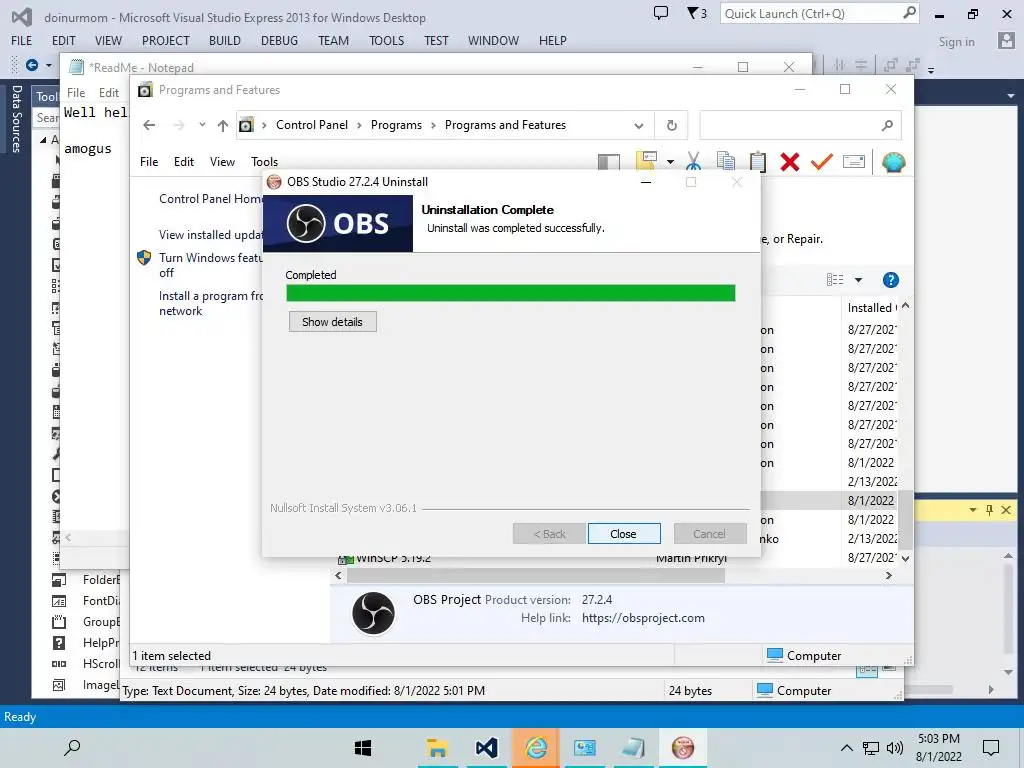Click the Visual Studio account avatar icon
The height and width of the screenshot is (768, 1024).
click(x=1006, y=40)
